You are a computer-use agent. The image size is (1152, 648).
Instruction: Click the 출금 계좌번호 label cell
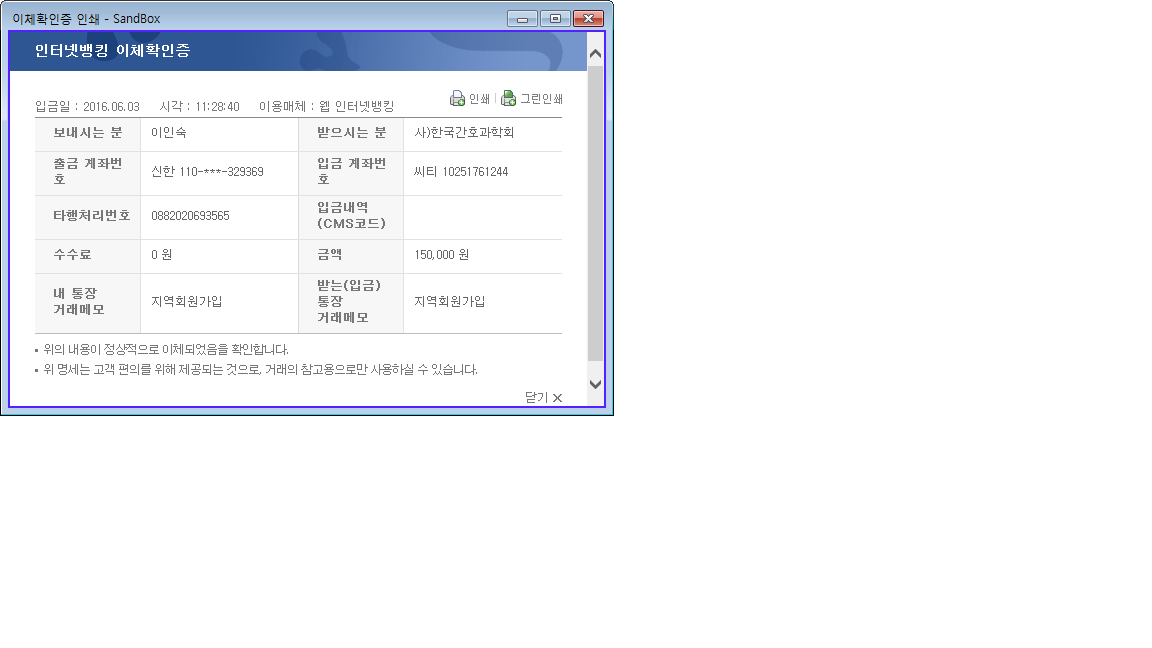click(x=87, y=172)
